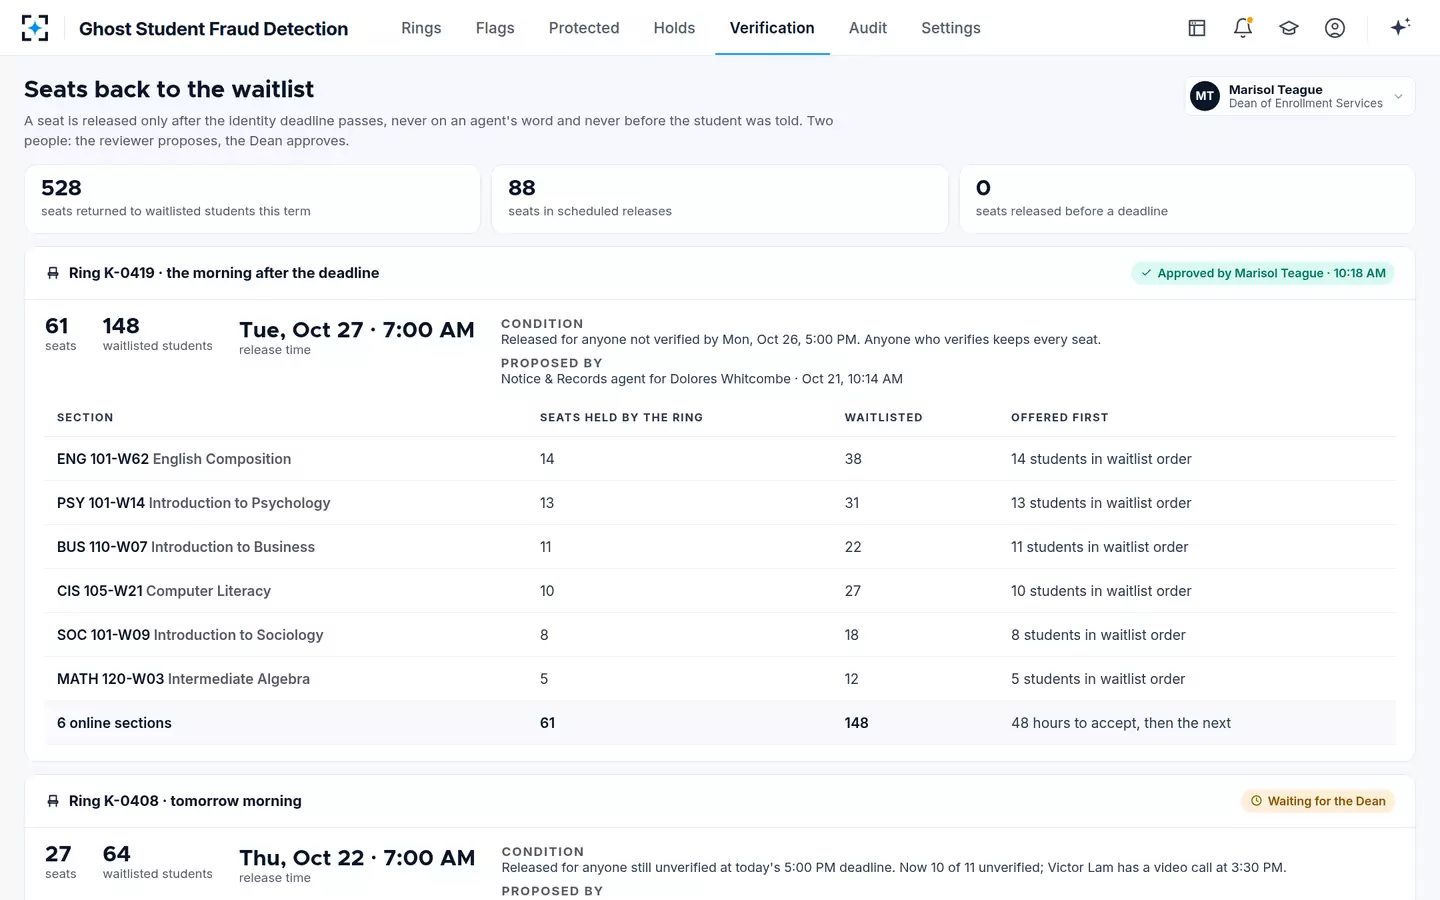The height and width of the screenshot is (900, 1440).
Task: Switch to the Rings tab
Action: click(421, 28)
